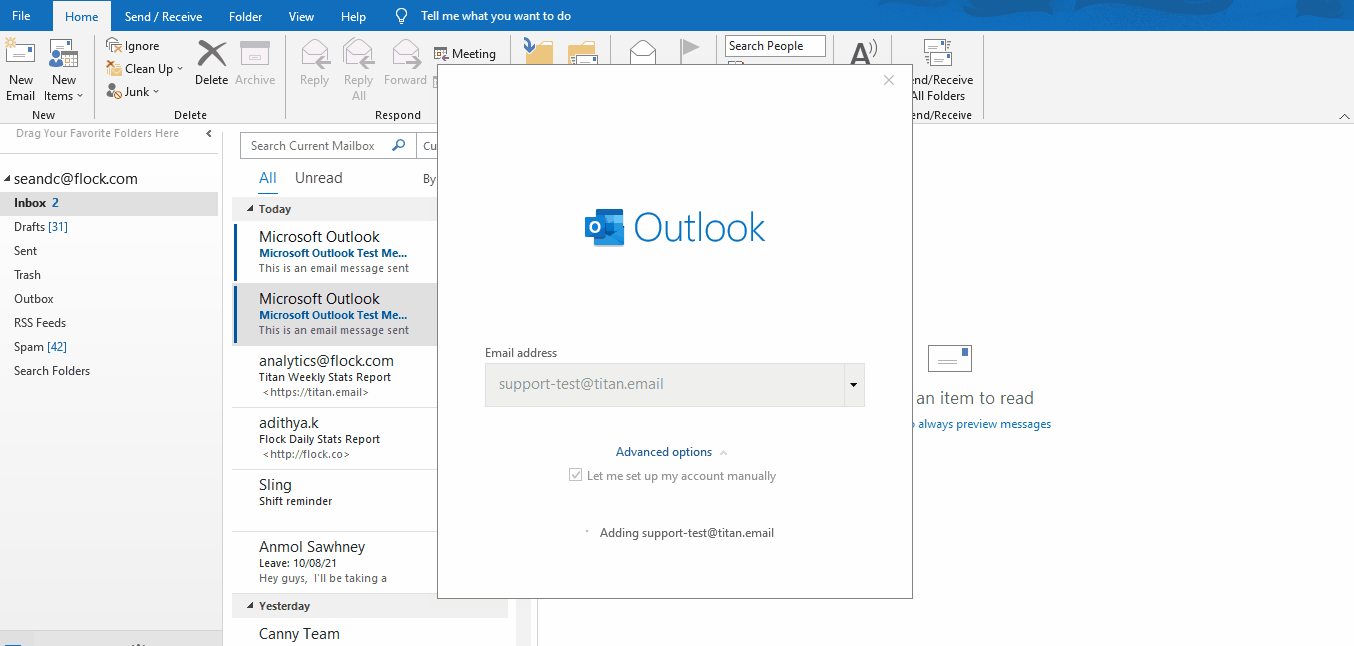This screenshot has width=1354, height=646.
Task: Open the Help ribbon tab
Action: click(x=353, y=16)
